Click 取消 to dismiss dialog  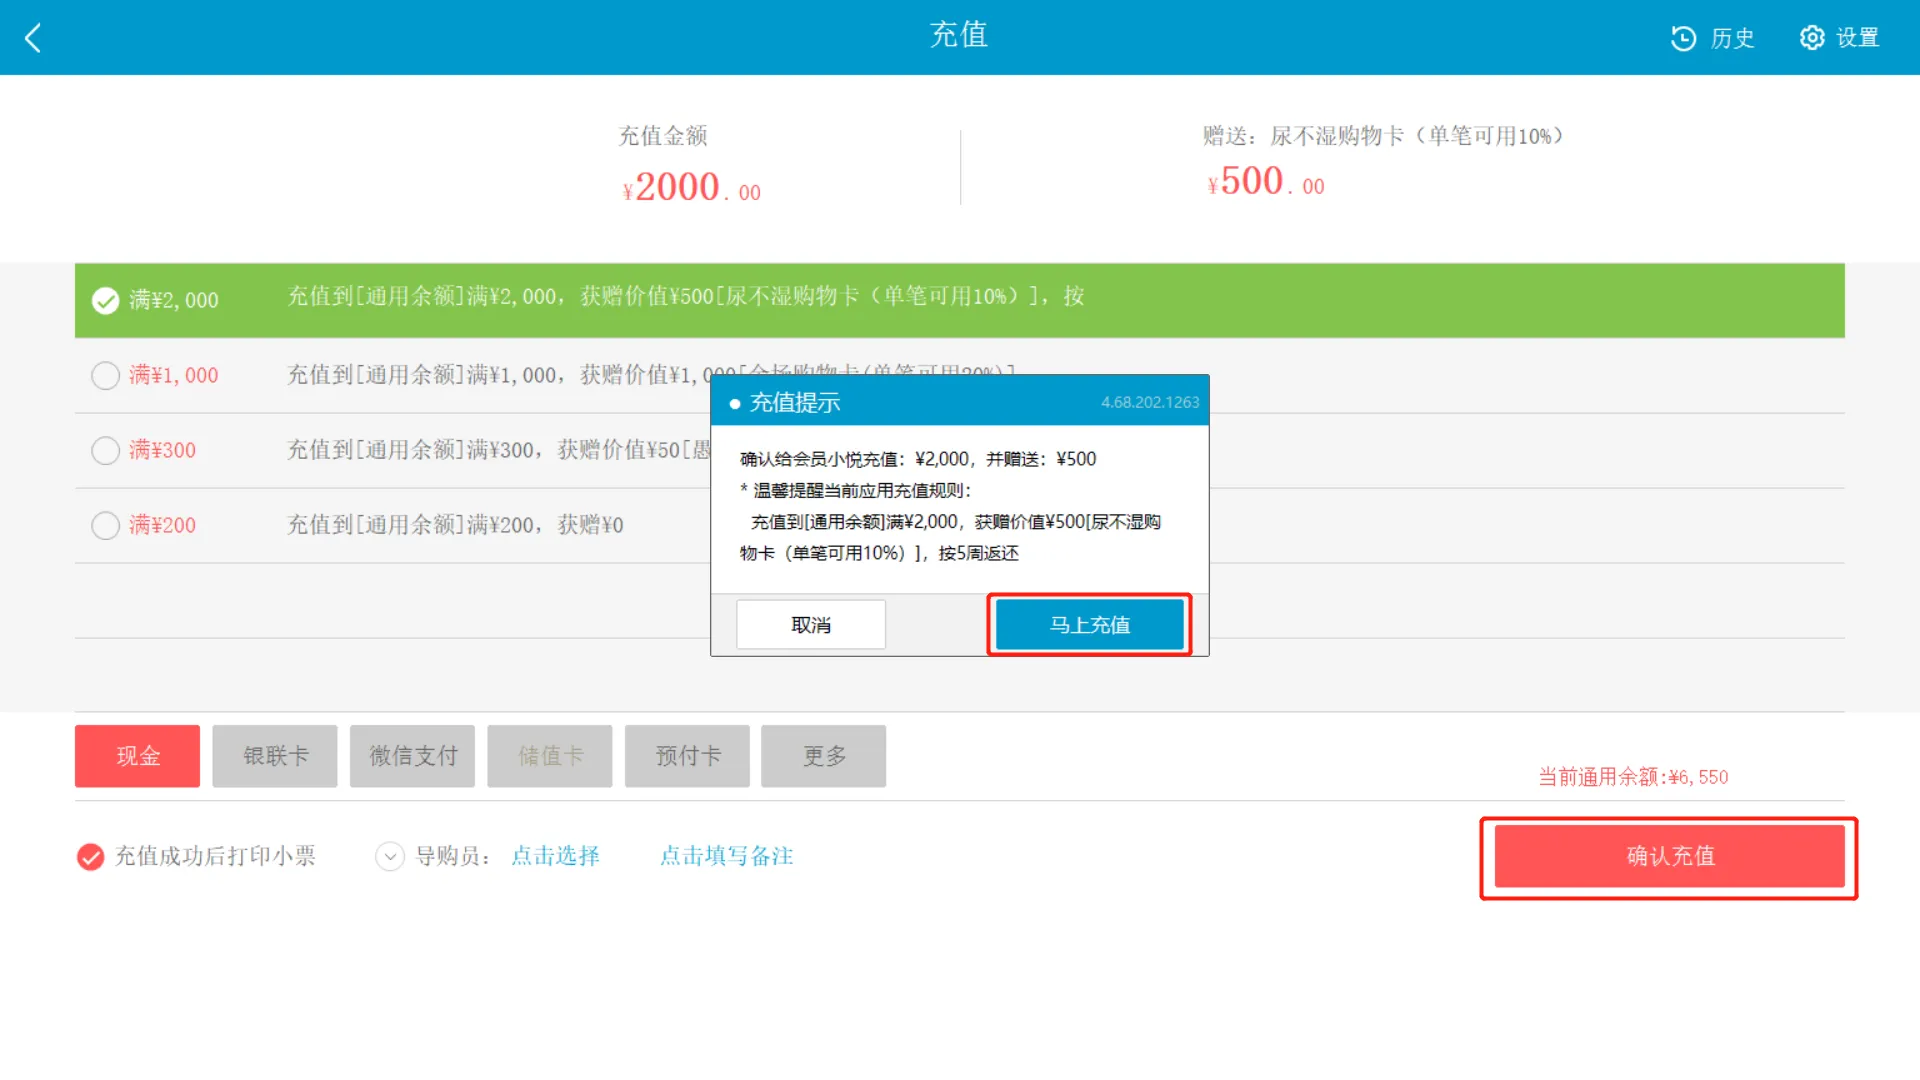(810, 625)
